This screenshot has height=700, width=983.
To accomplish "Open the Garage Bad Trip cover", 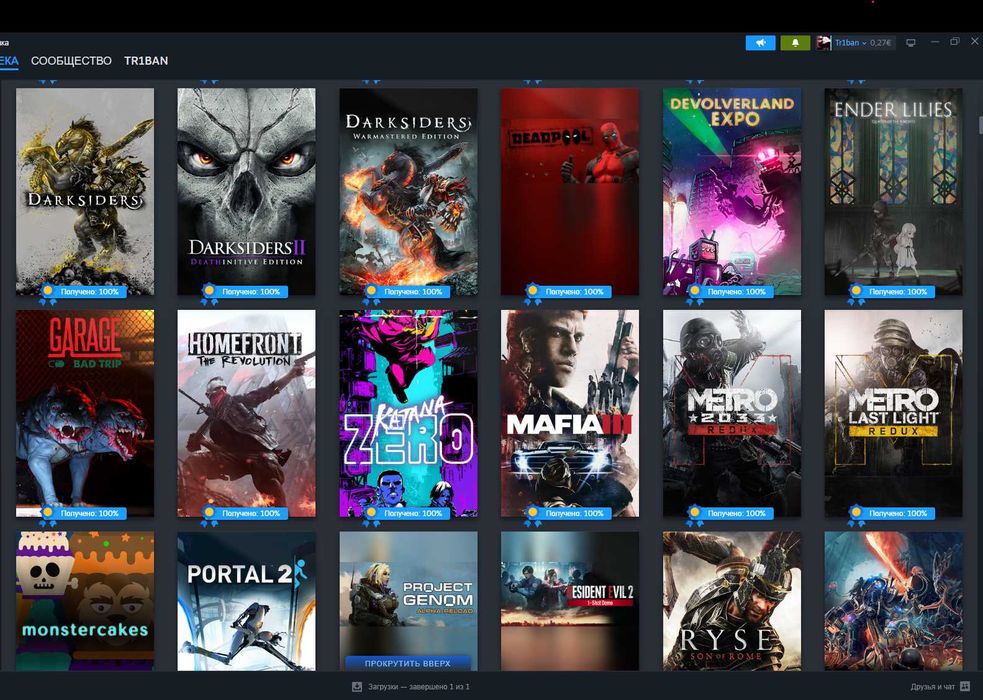I will click(x=85, y=413).
